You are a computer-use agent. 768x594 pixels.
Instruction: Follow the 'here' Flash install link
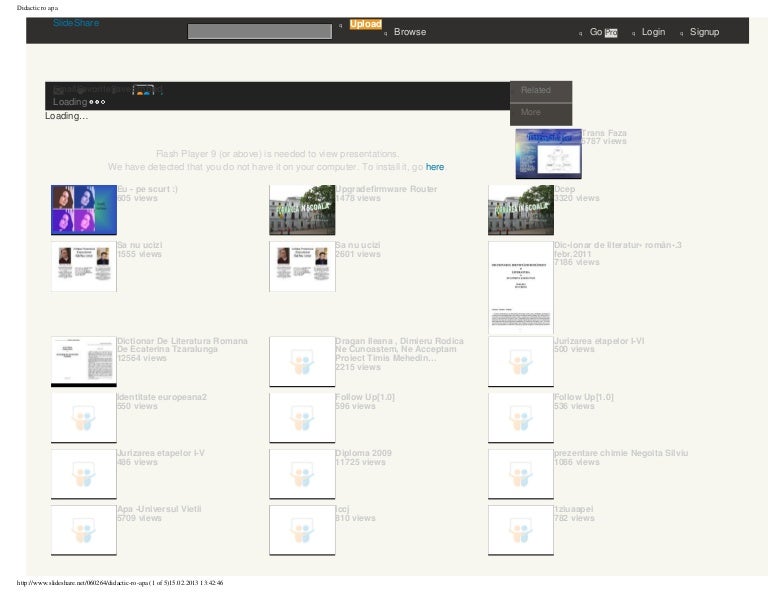point(435,167)
